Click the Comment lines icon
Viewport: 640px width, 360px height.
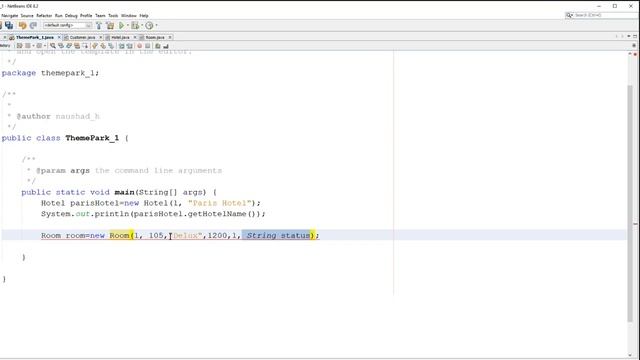pos(158,46)
